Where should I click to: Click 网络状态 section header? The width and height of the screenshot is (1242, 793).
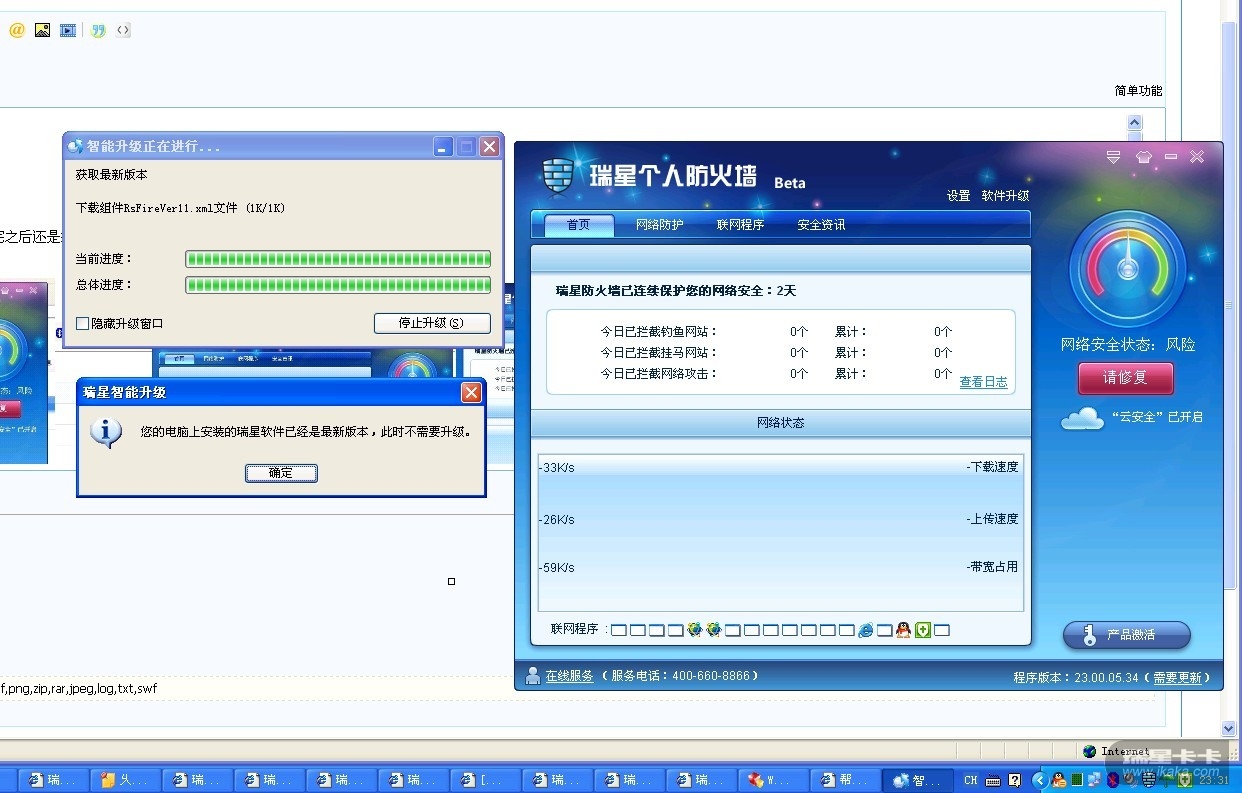780,423
